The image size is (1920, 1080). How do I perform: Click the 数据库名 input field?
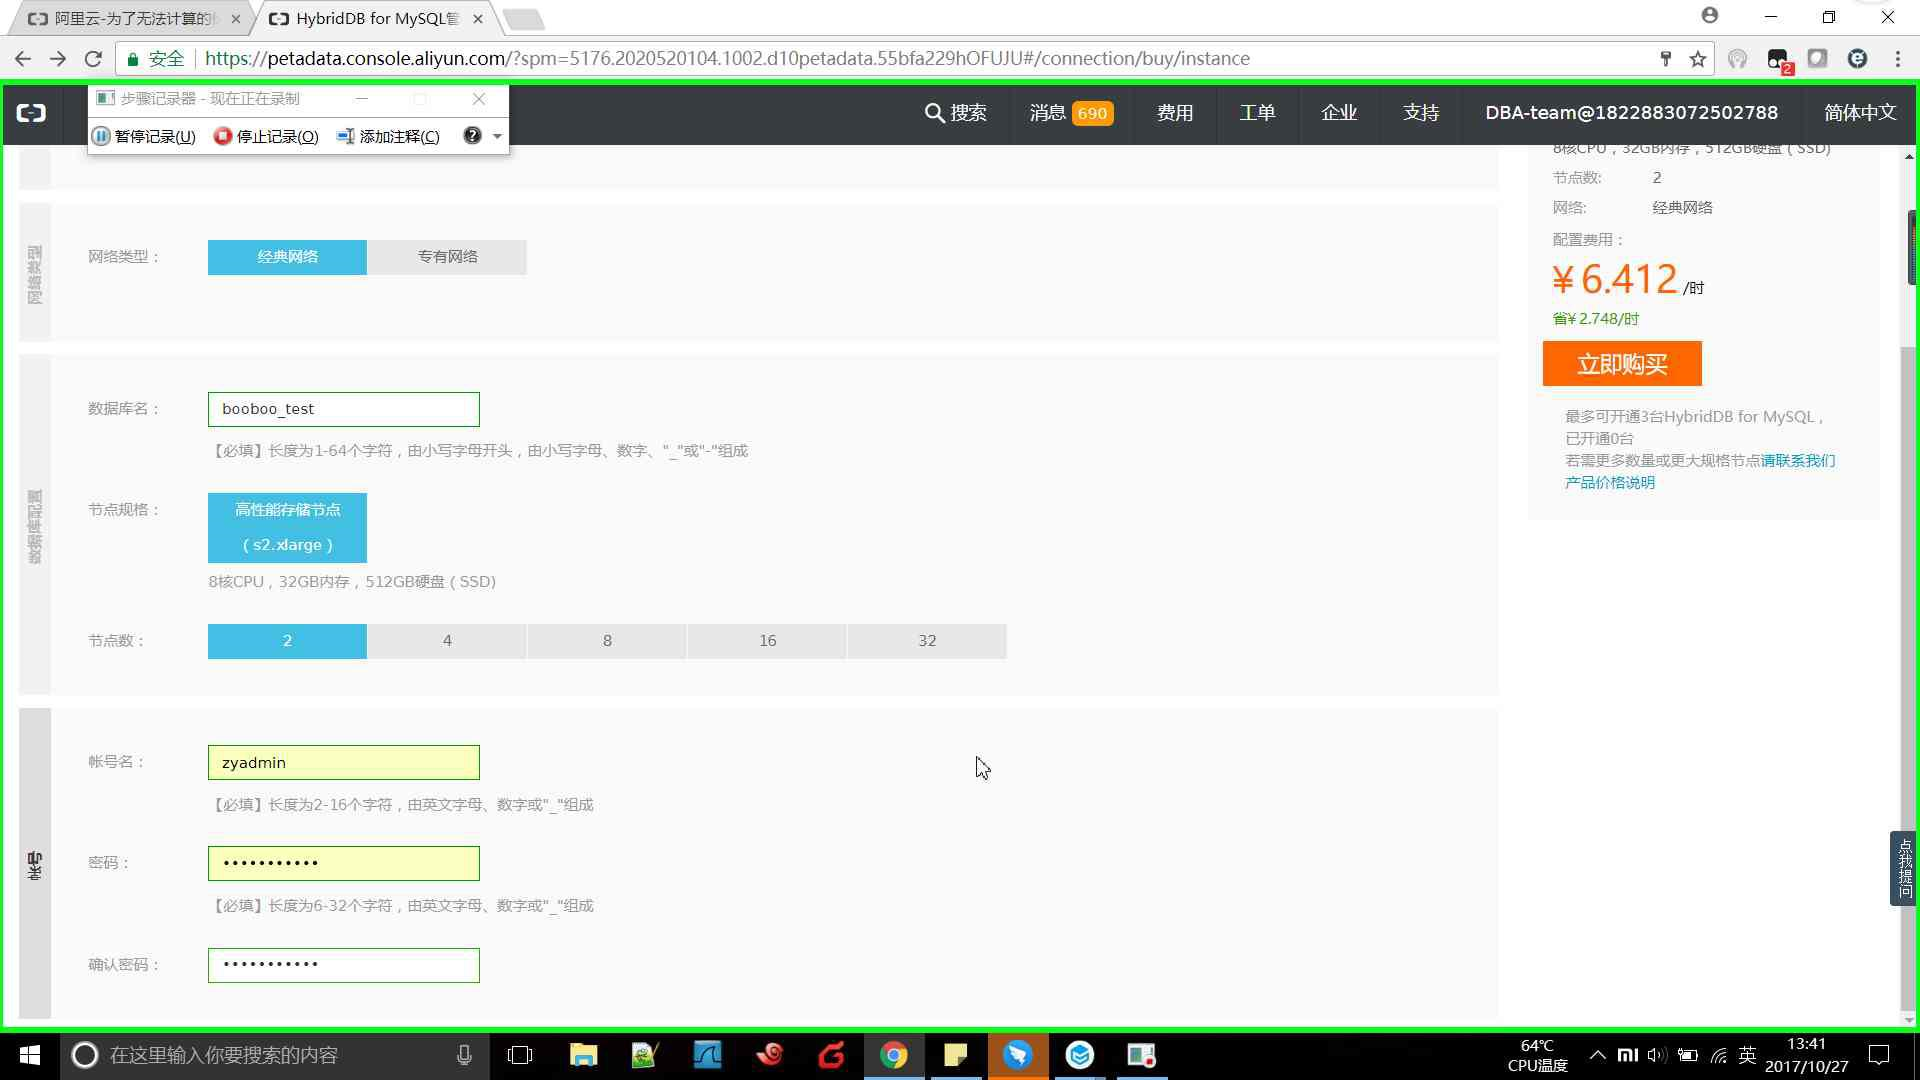[x=343, y=409]
